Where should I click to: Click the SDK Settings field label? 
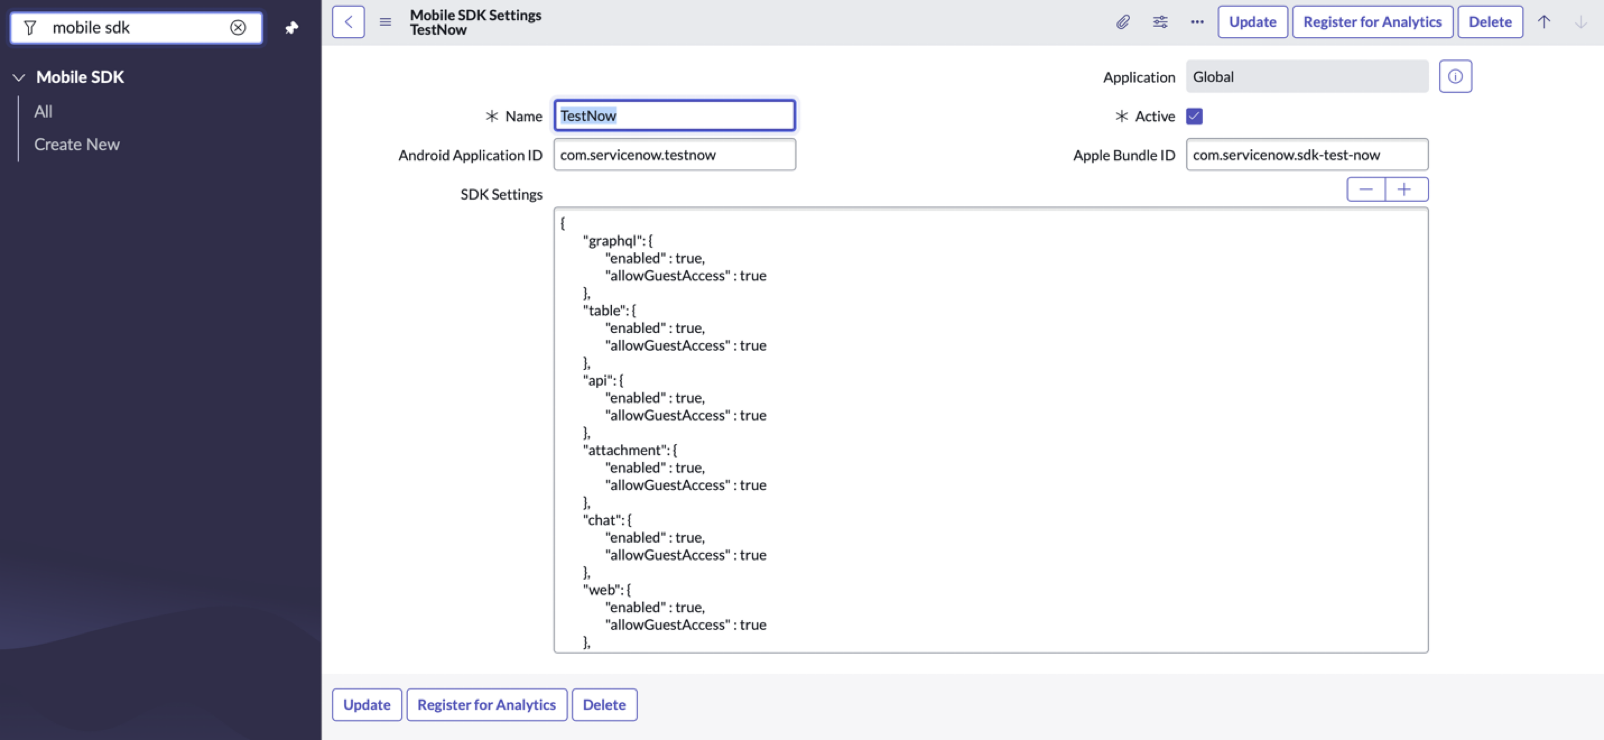502,195
